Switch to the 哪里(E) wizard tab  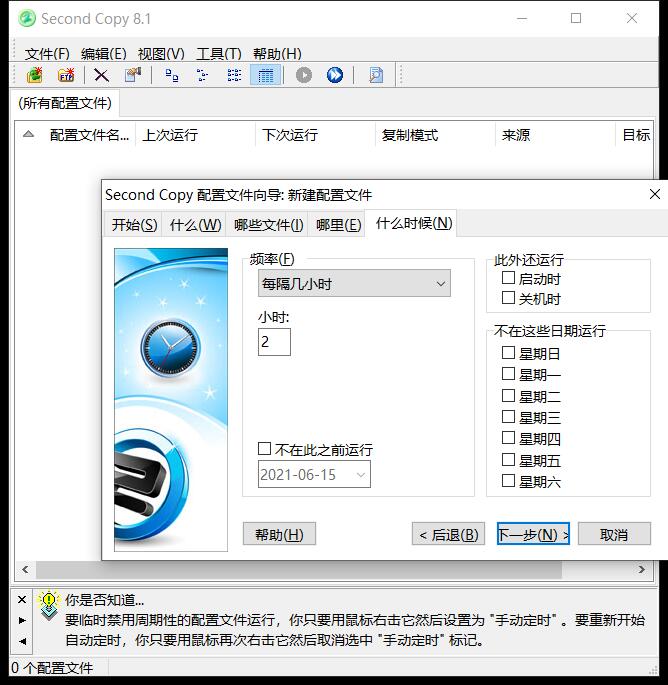pos(338,225)
